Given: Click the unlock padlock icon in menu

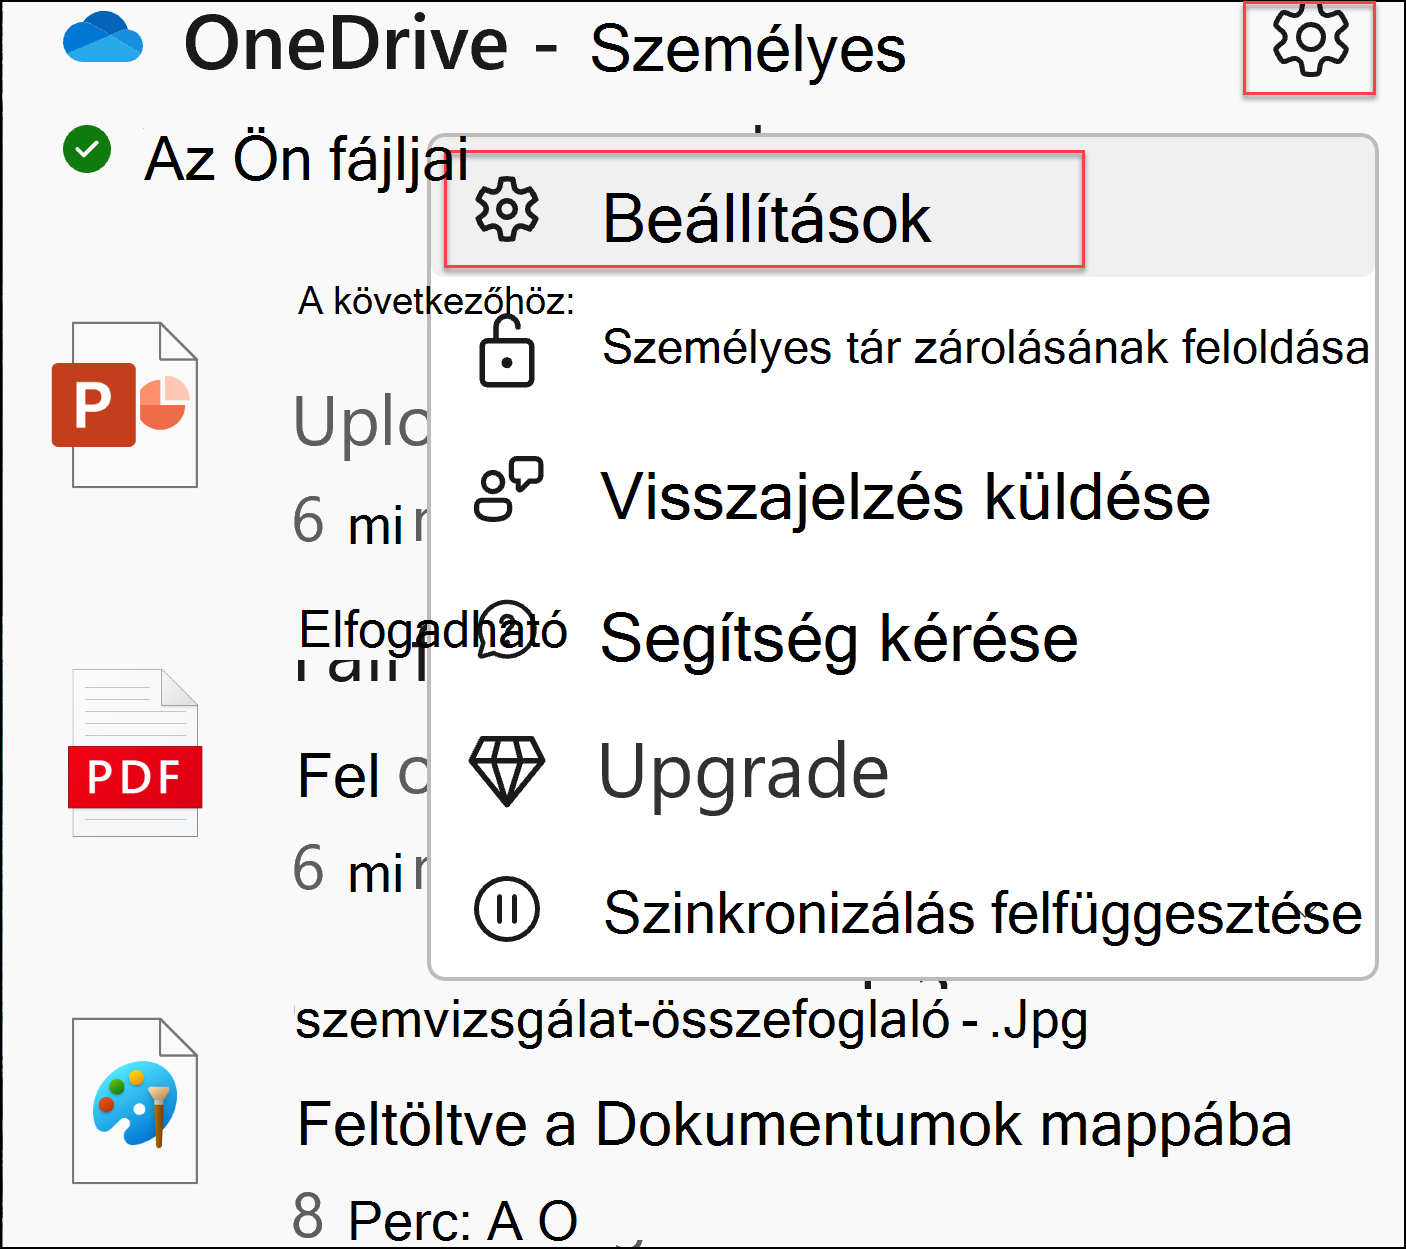Looking at the screenshot, I should [507, 351].
